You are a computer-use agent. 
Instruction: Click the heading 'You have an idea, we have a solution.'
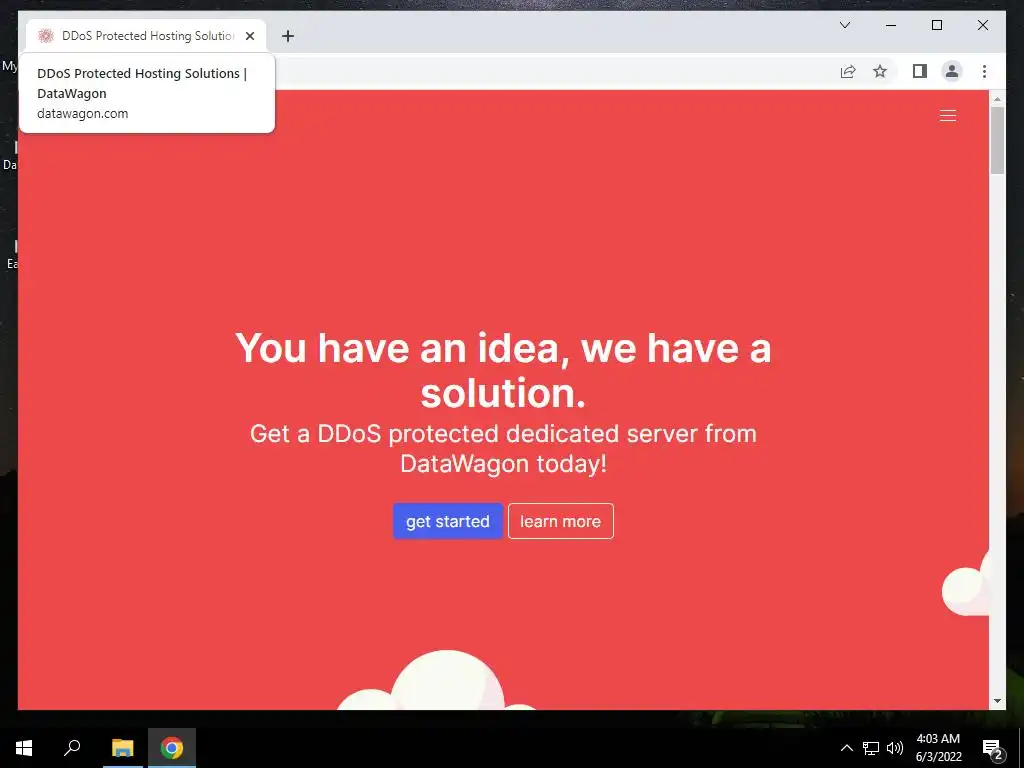tap(503, 370)
